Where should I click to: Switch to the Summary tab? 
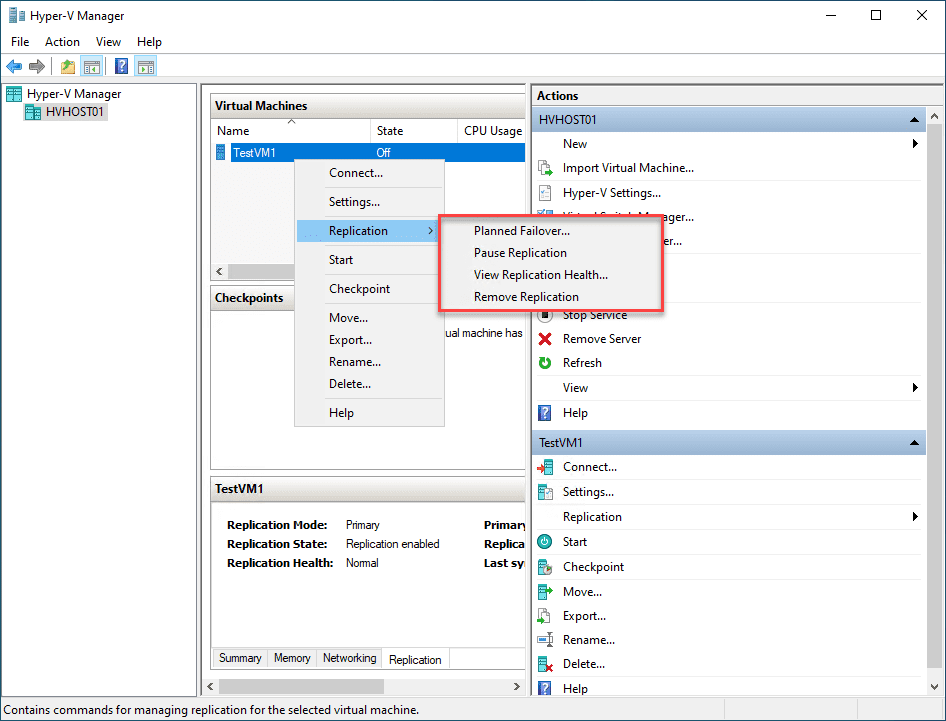click(240, 658)
